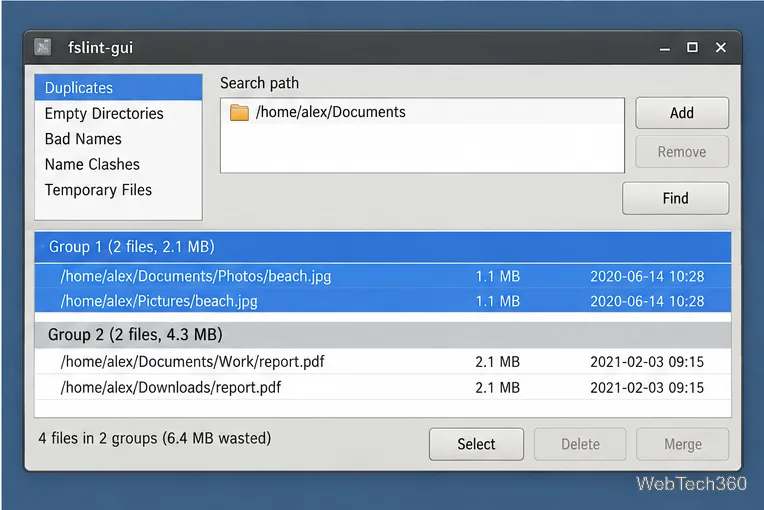
Task: Select Temporary Files category
Action: click(118, 190)
